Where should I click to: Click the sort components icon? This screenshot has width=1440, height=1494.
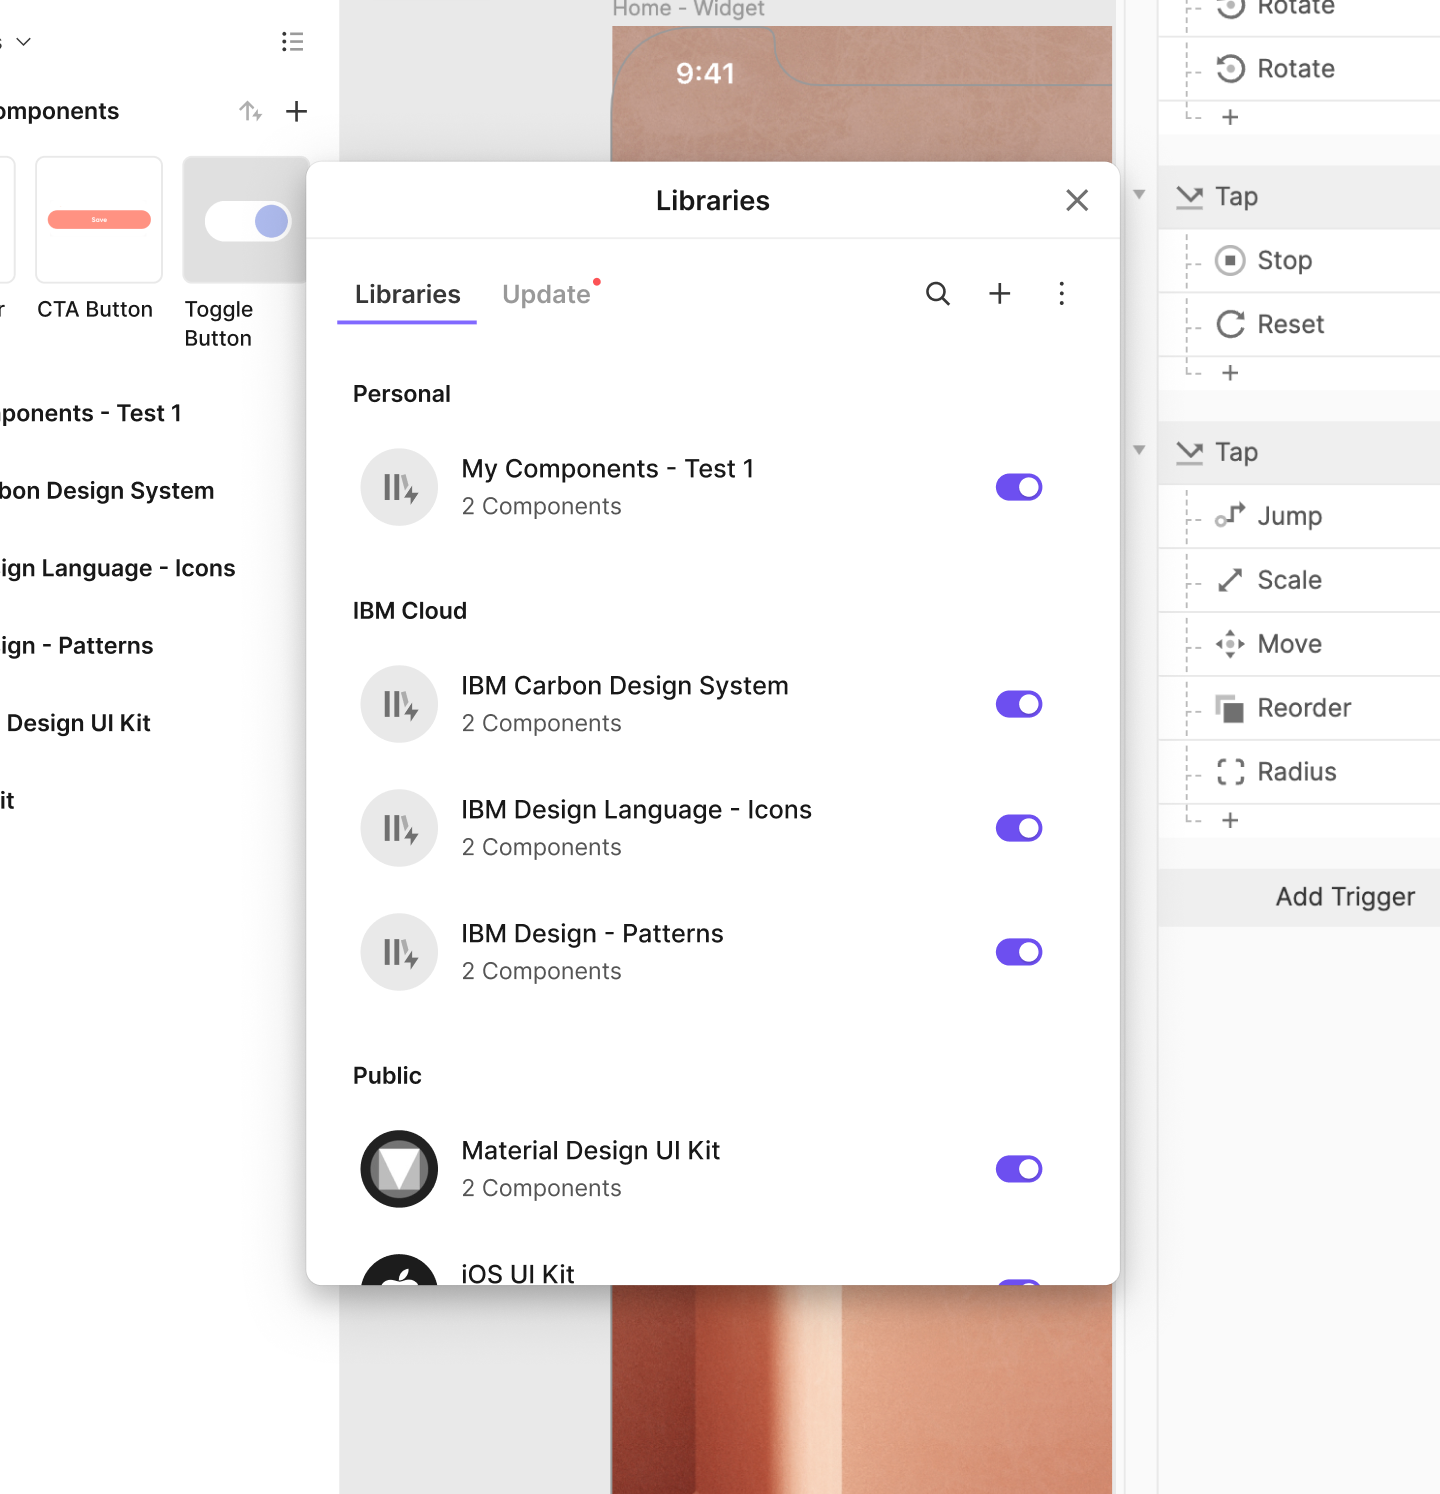tap(250, 111)
